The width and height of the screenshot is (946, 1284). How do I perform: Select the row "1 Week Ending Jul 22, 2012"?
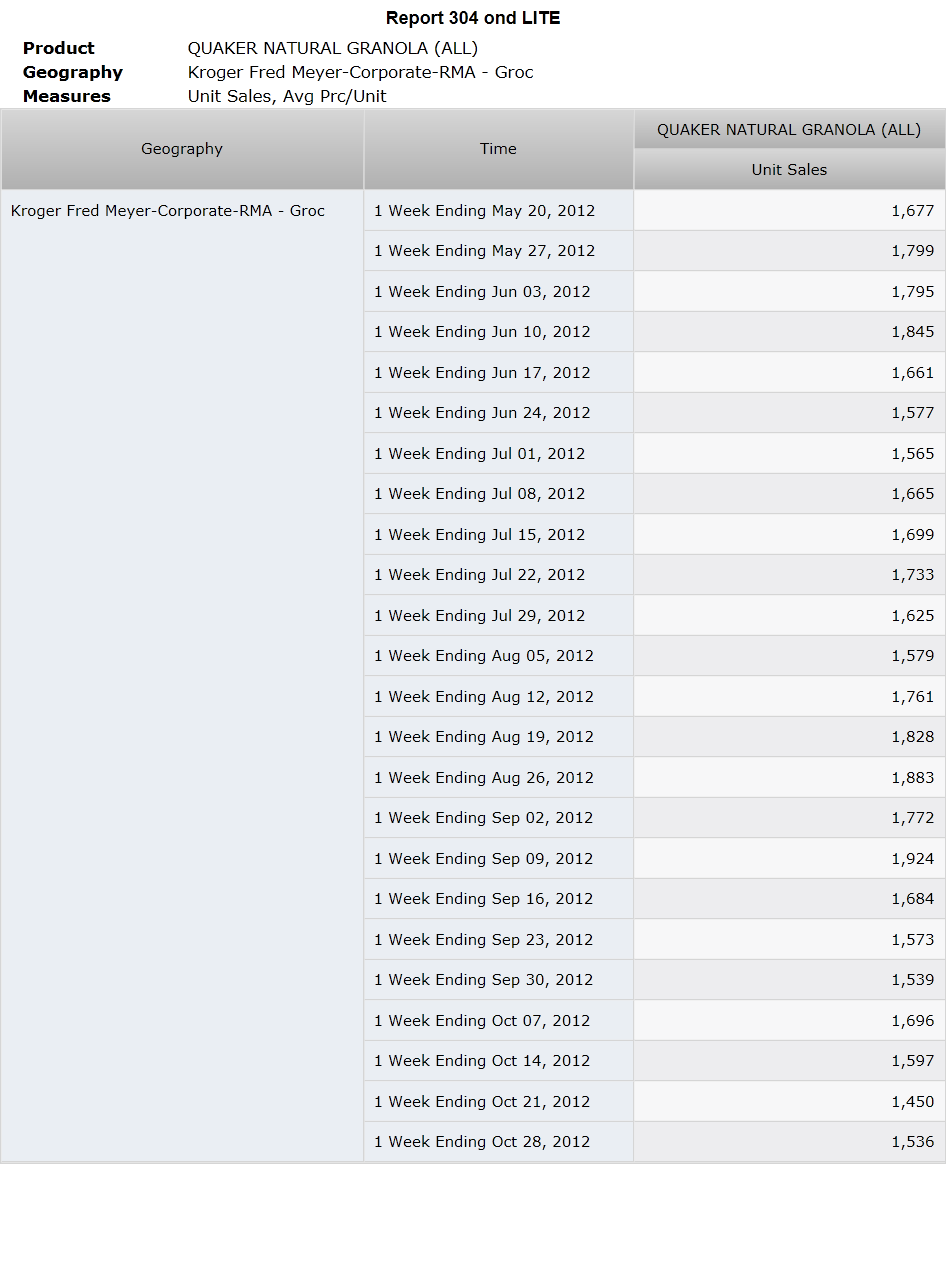498,575
